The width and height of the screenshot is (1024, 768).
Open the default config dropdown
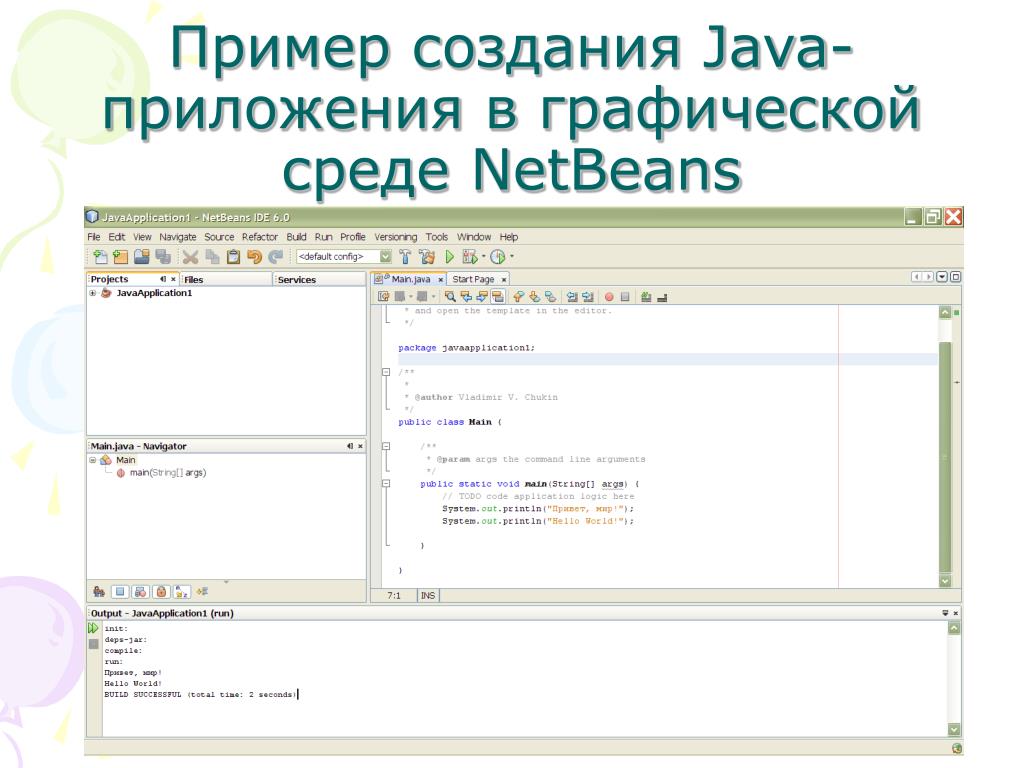click(x=385, y=257)
